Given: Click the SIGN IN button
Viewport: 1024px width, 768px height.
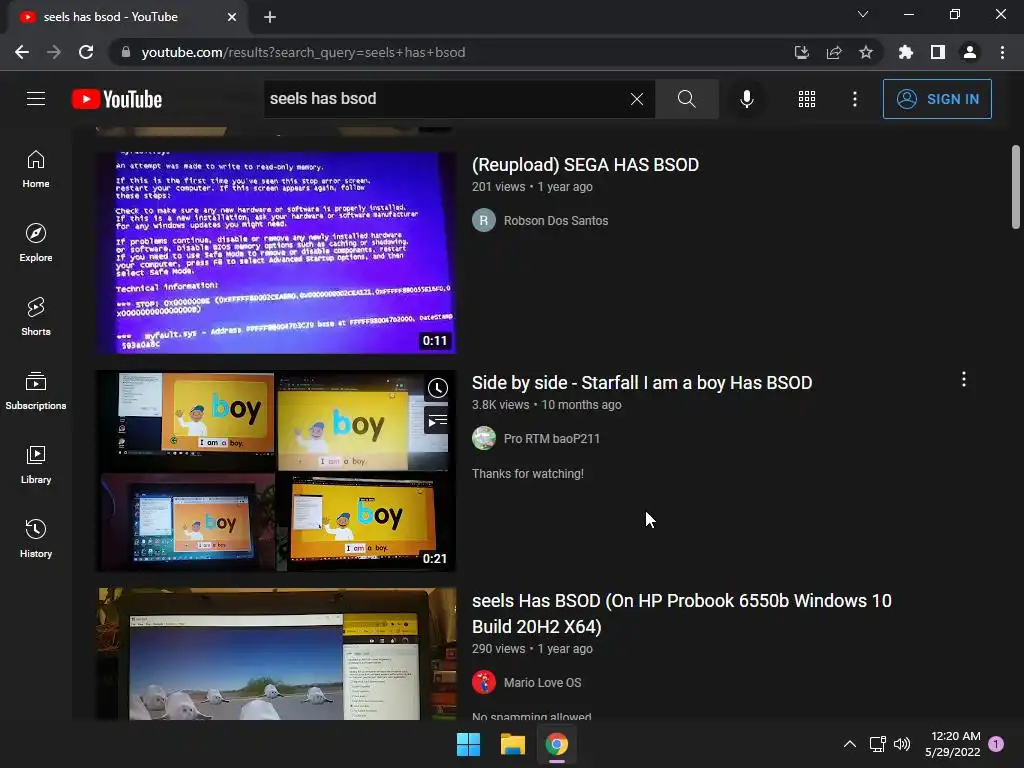Looking at the screenshot, I should tap(937, 99).
